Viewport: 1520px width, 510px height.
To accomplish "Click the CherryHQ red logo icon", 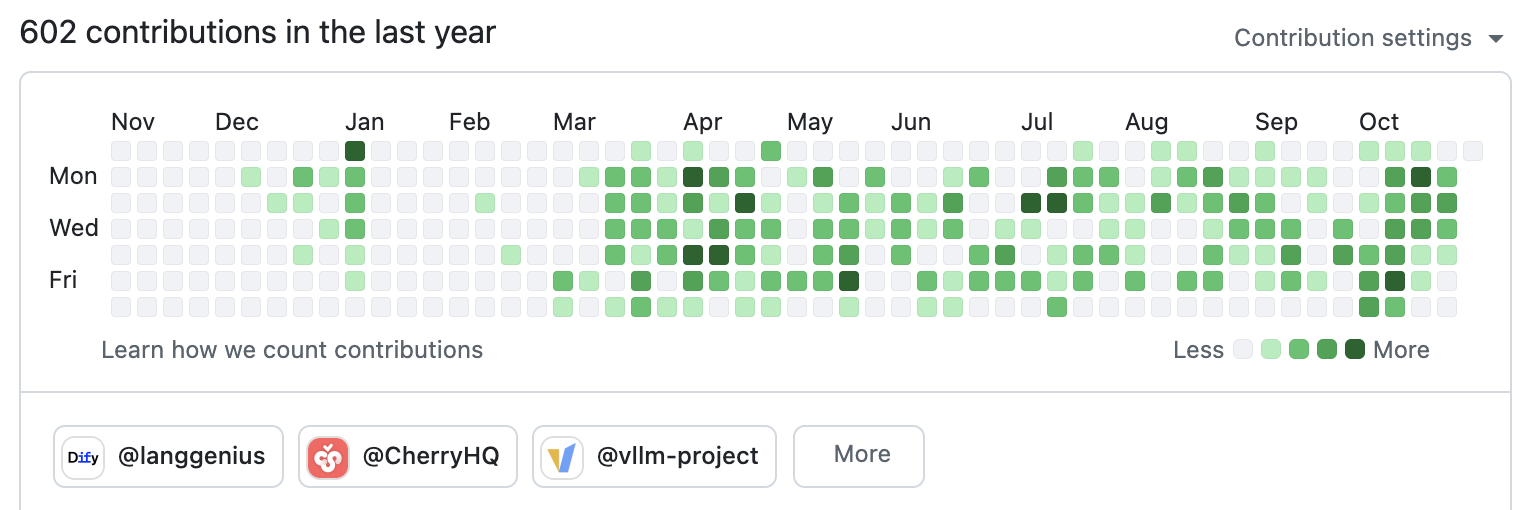I will 328,457.
